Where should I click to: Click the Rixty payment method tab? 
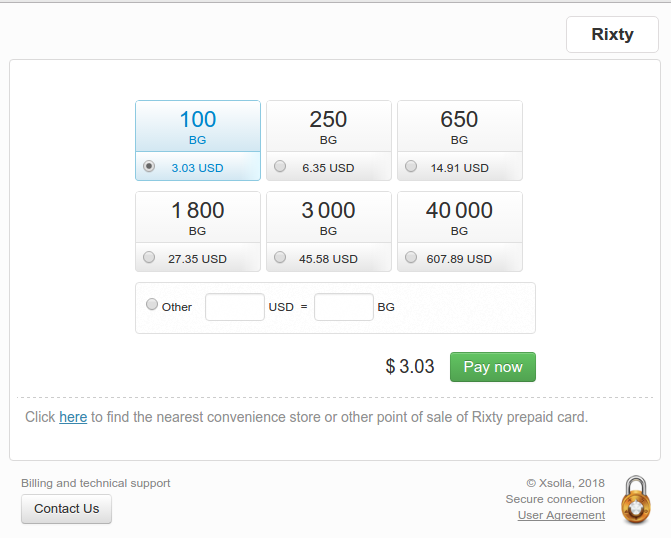(612, 35)
